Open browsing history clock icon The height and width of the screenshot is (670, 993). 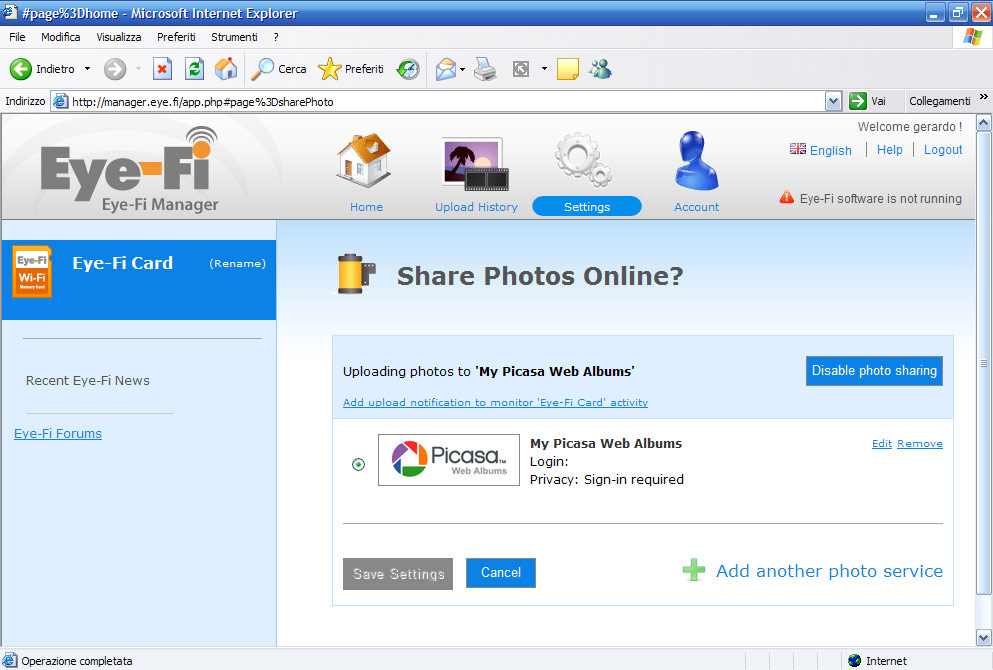[x=408, y=69]
